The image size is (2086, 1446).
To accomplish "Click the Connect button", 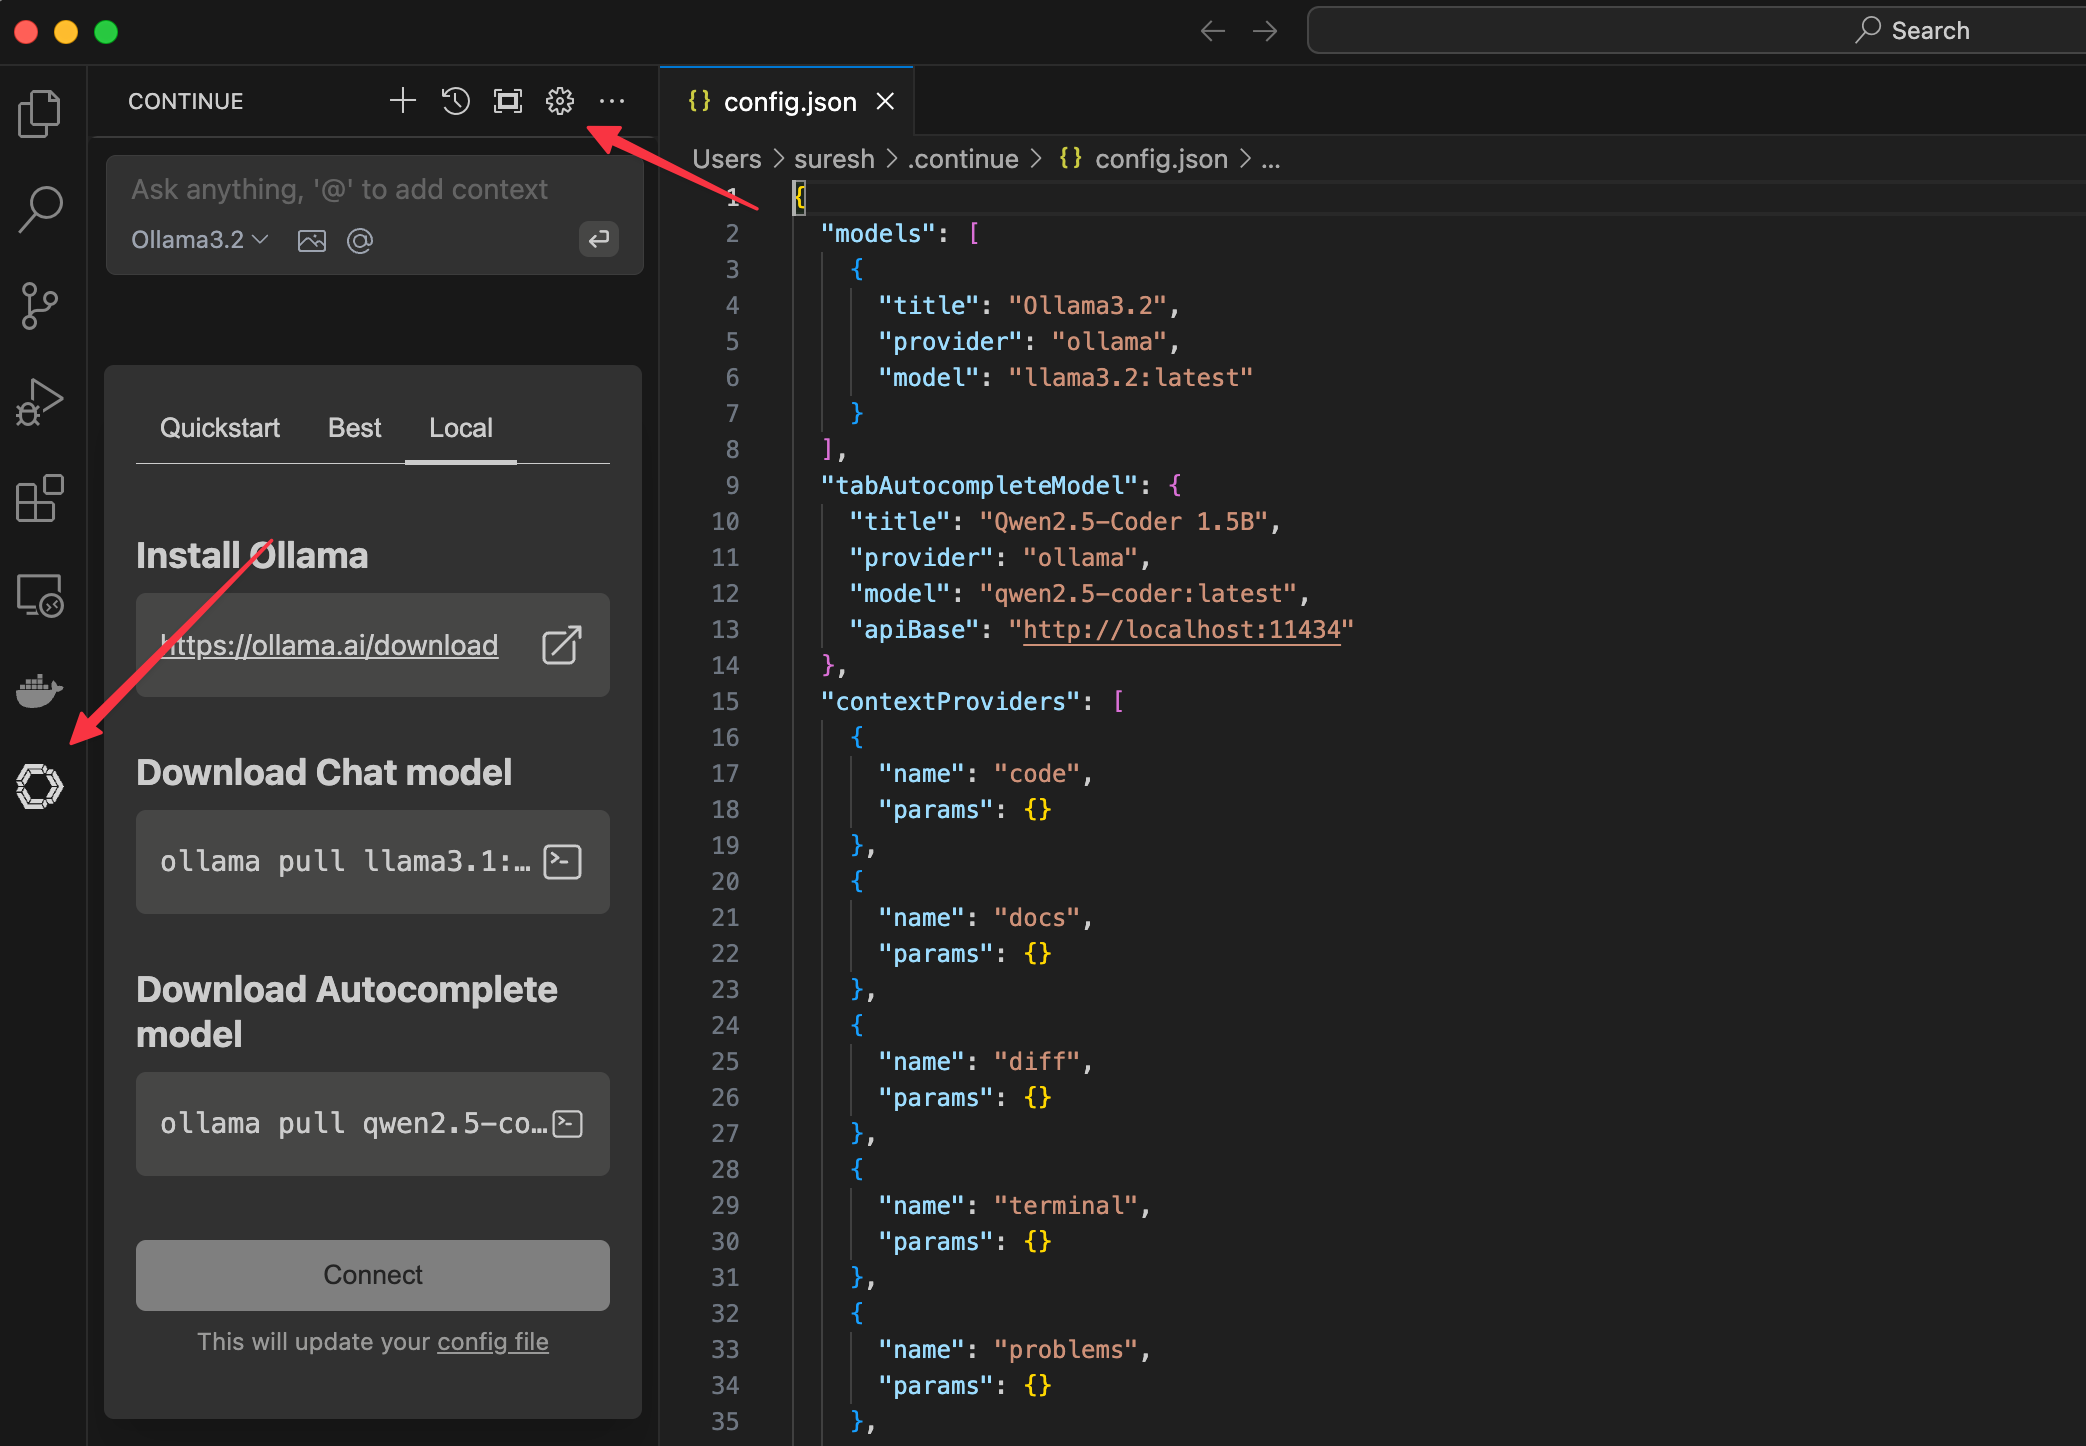I will [372, 1274].
